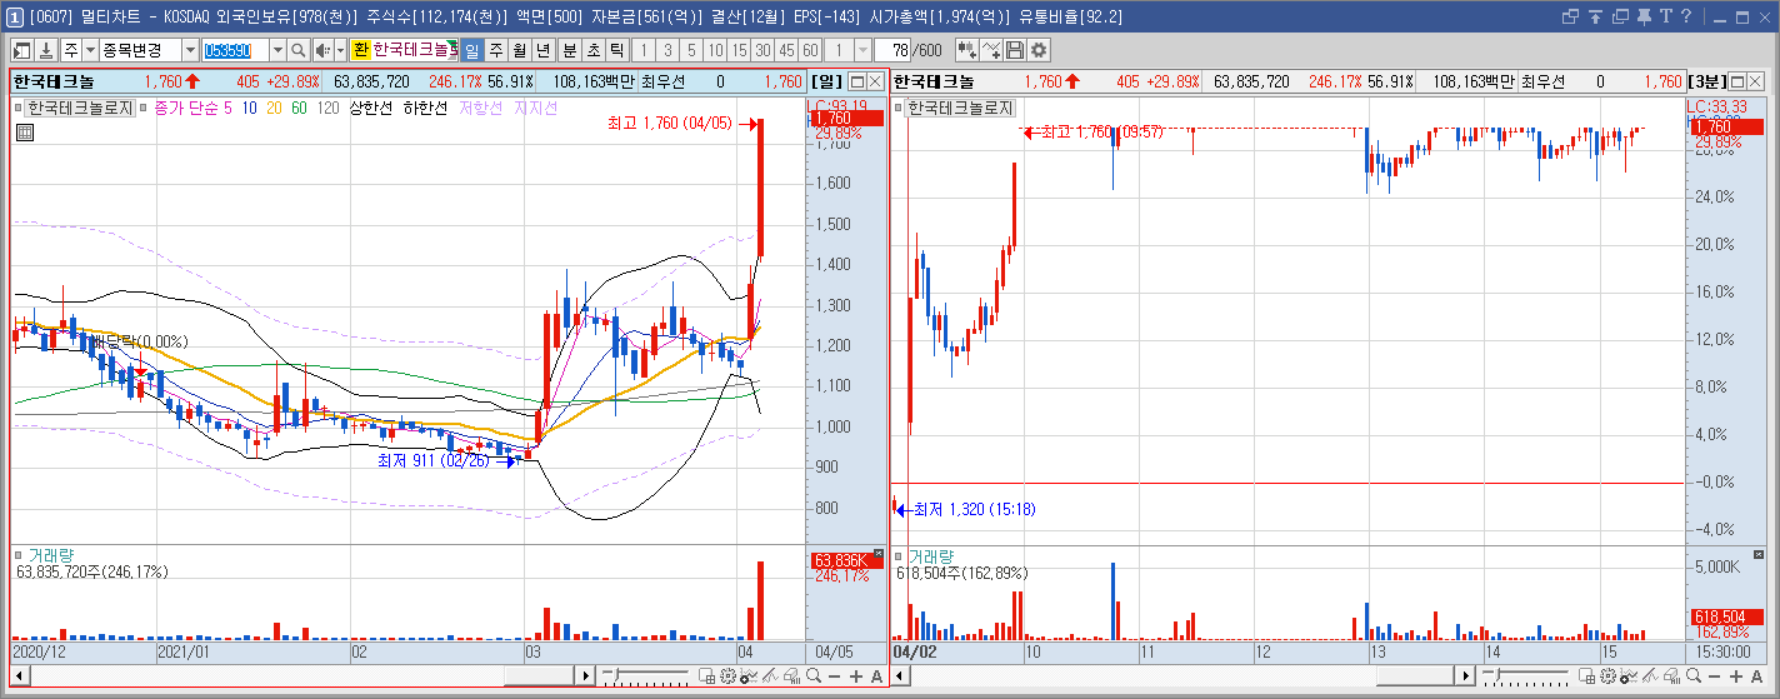Click the line-draw tool icon before the save icon

991,50
